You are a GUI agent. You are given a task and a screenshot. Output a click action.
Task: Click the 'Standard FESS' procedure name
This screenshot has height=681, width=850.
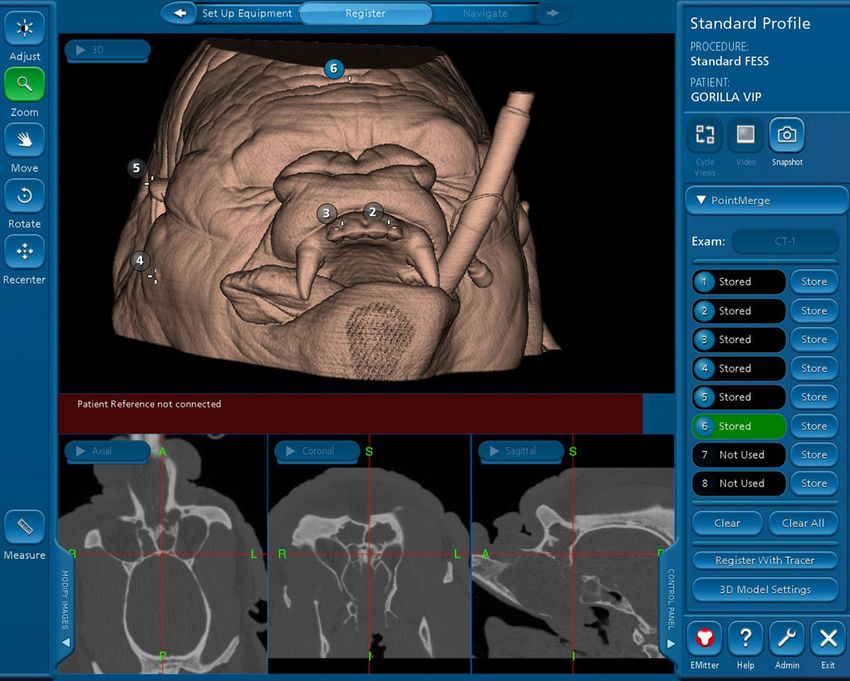pyautogui.click(x=730, y=61)
